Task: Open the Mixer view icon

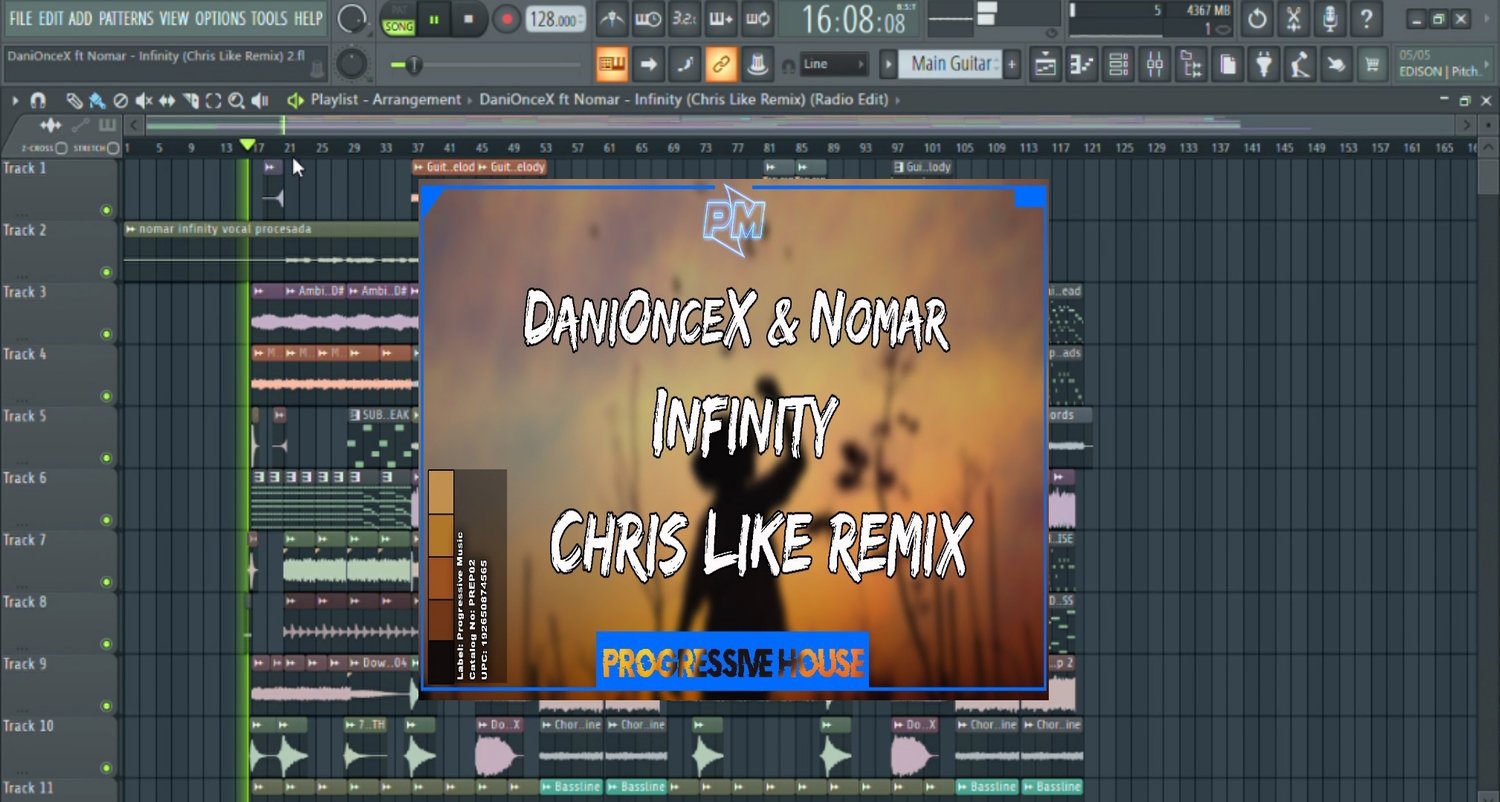Action: tap(1155, 64)
